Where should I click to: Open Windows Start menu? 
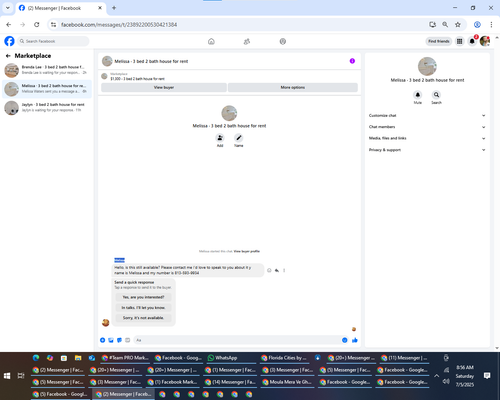tap(7, 376)
